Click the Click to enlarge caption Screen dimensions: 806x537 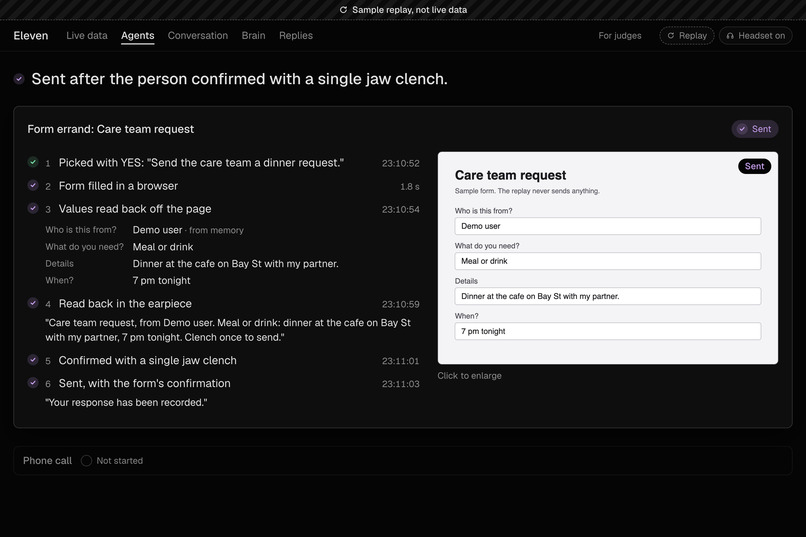(x=469, y=376)
